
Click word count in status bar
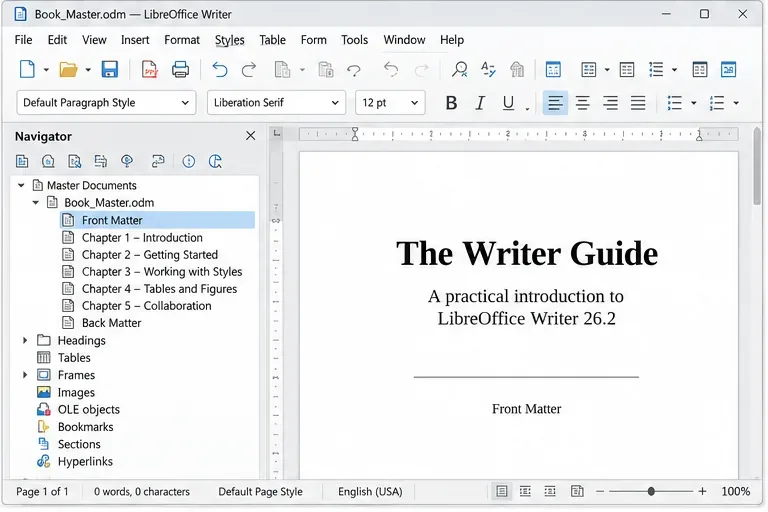pyautogui.click(x=142, y=491)
